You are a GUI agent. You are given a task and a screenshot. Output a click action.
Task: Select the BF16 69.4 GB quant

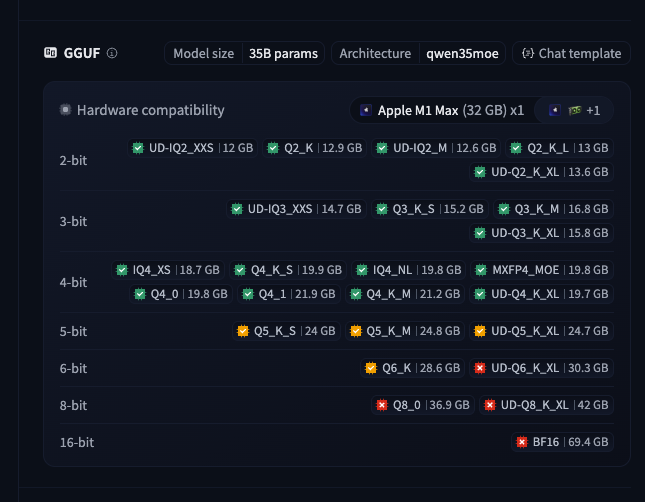(562, 442)
